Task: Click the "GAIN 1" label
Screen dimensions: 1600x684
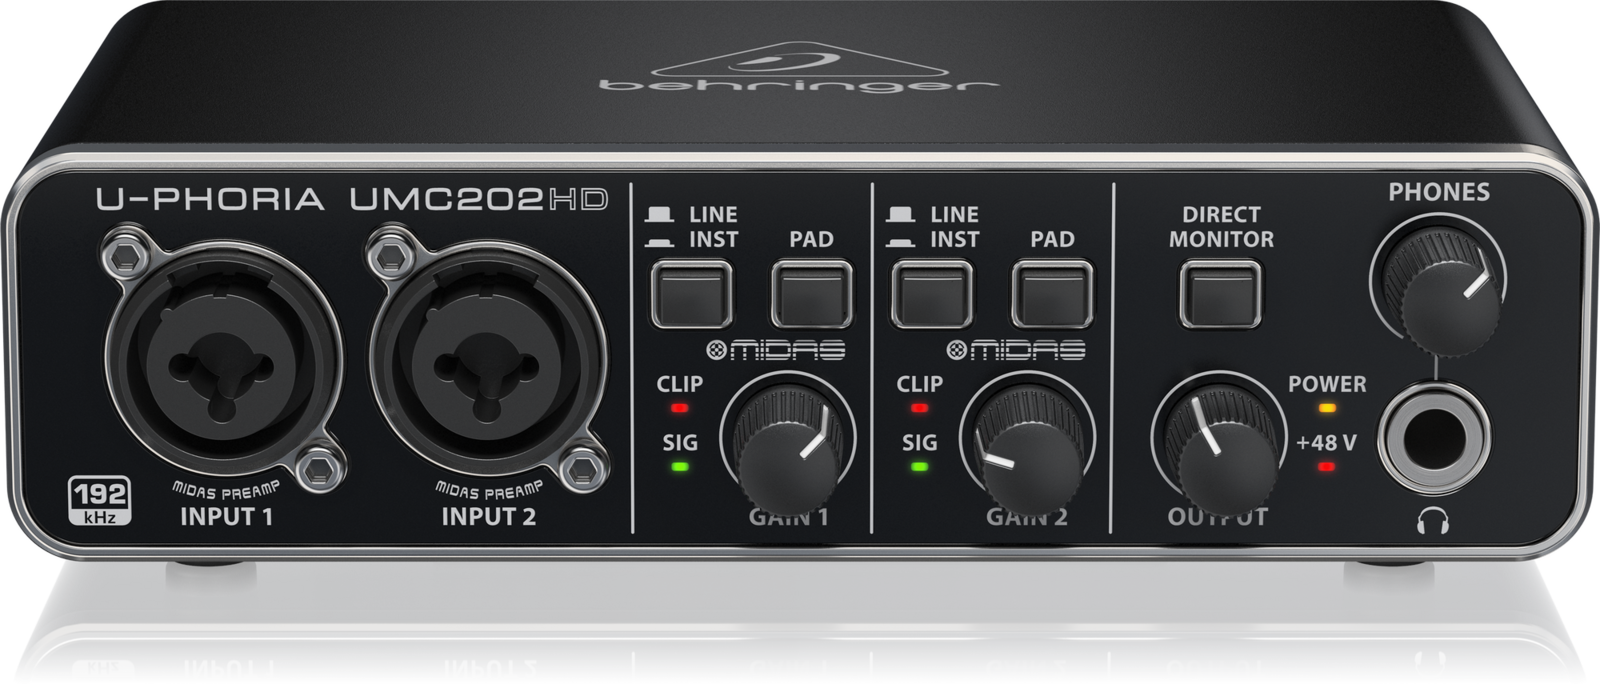Action: [789, 517]
